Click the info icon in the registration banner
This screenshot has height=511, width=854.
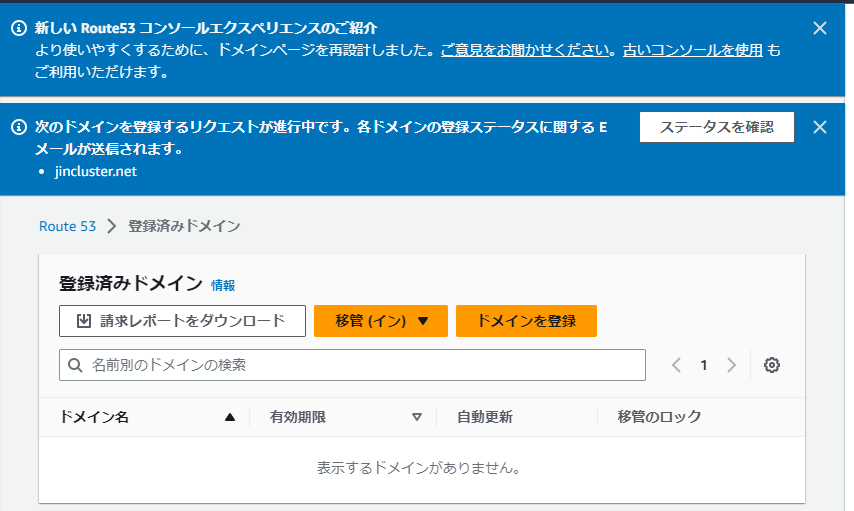18,128
